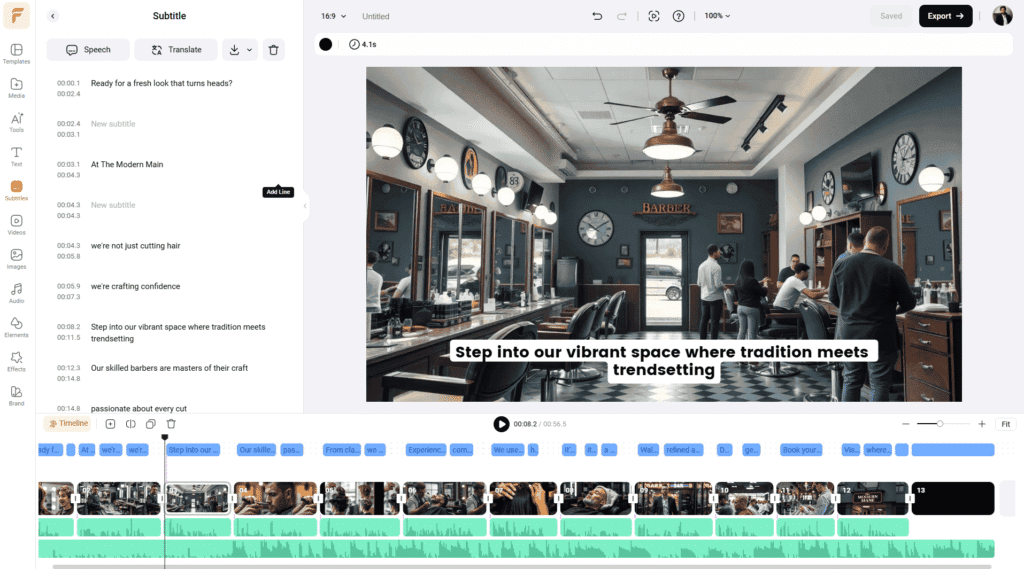Click the New subtitle placeholder at 00:04.3
The width and height of the screenshot is (1024, 569).
click(x=113, y=205)
